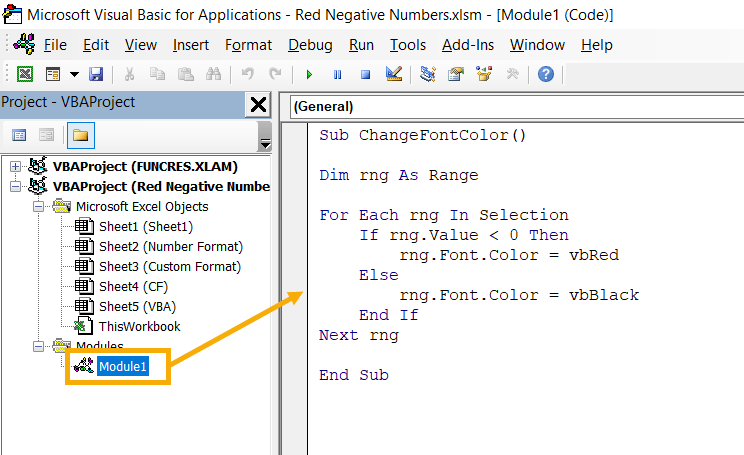Click the Reset stop icon
Image resolution: width=744 pixels, height=455 pixels.
365,74
